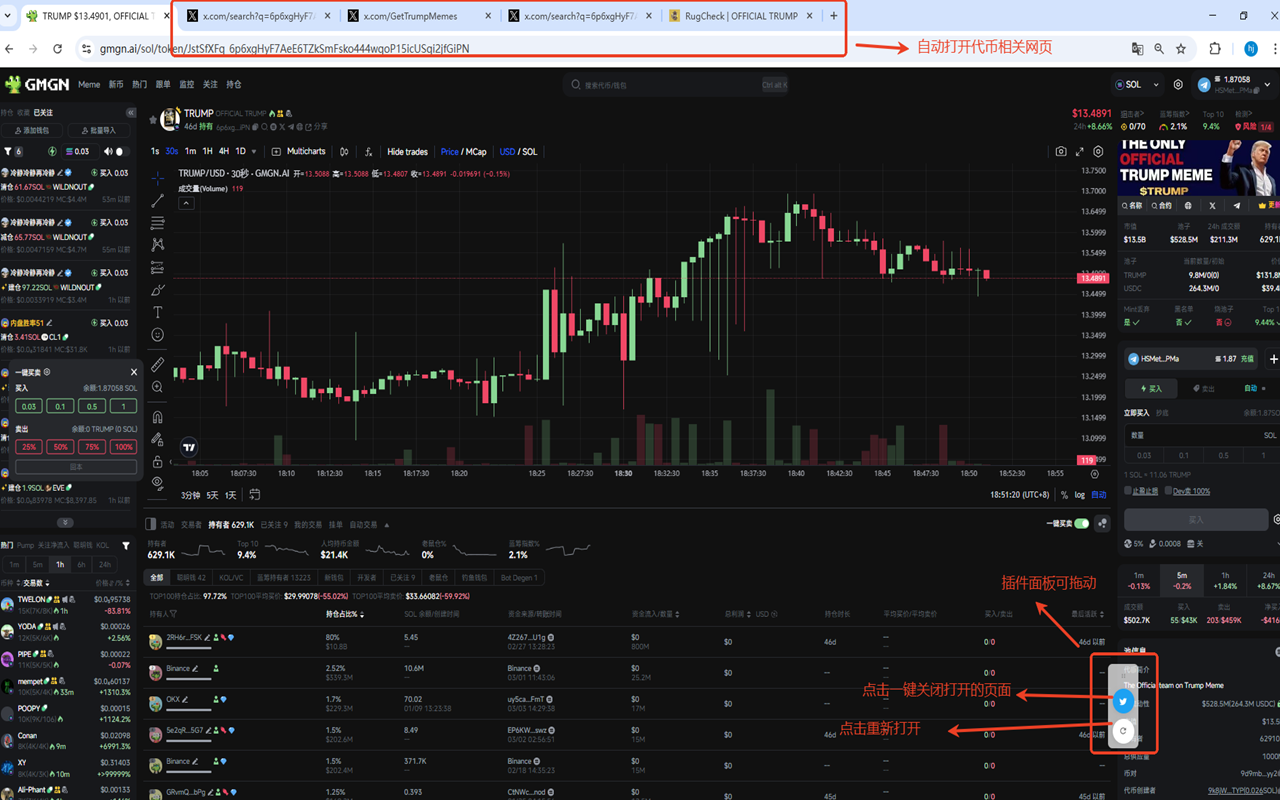Click the browser address bar
This screenshot has width=1280, height=800.
point(600,48)
